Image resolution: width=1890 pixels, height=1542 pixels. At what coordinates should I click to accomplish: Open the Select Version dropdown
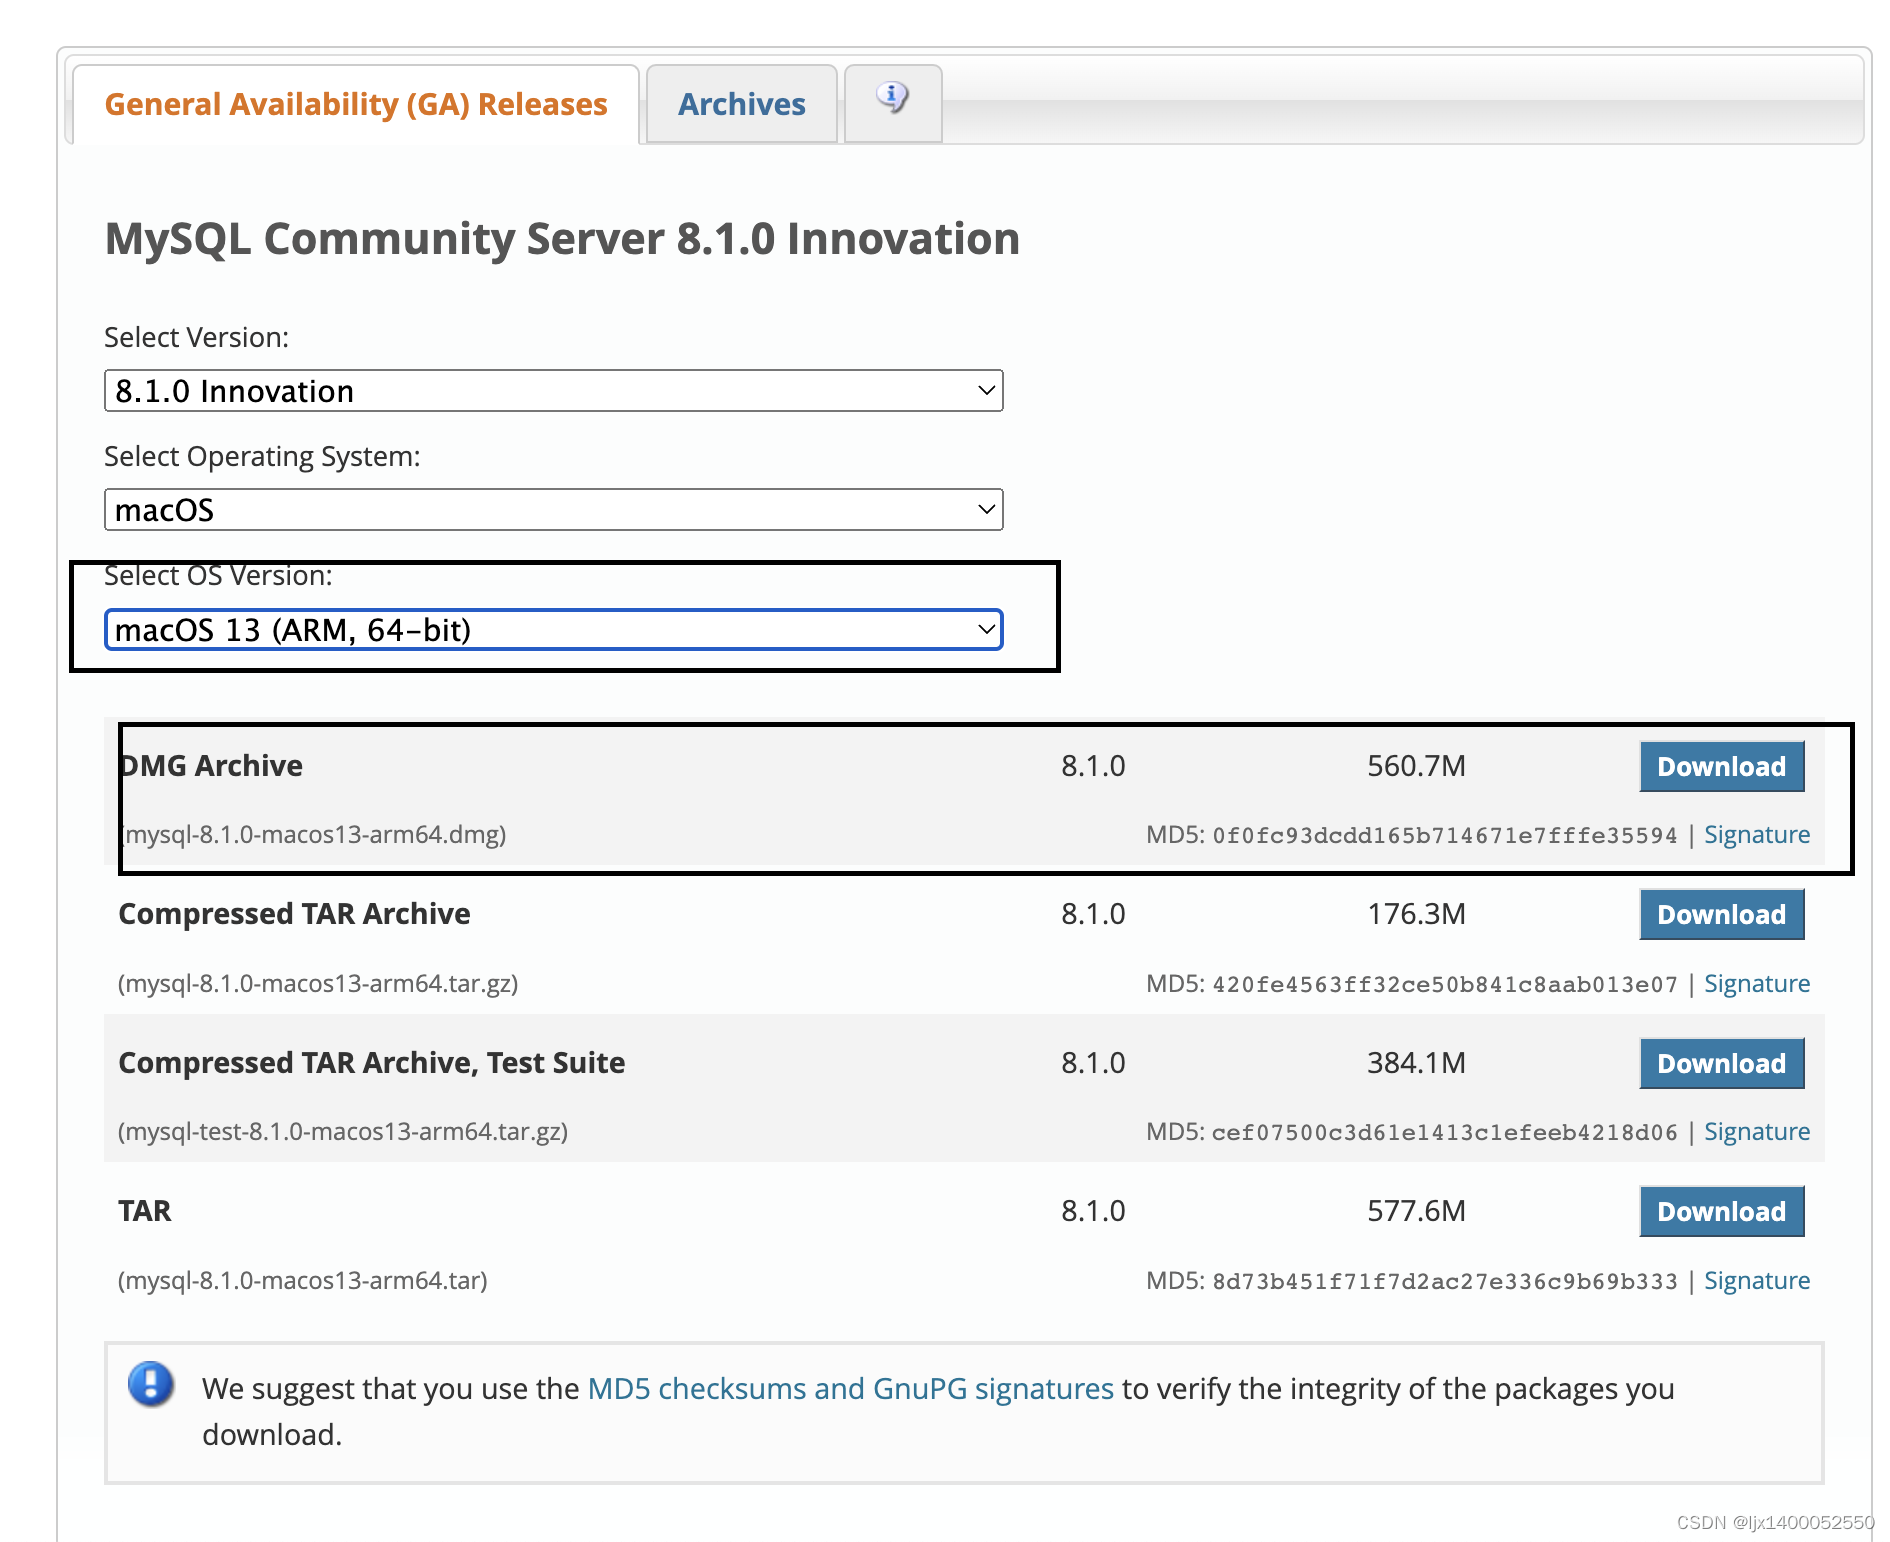[x=554, y=391]
